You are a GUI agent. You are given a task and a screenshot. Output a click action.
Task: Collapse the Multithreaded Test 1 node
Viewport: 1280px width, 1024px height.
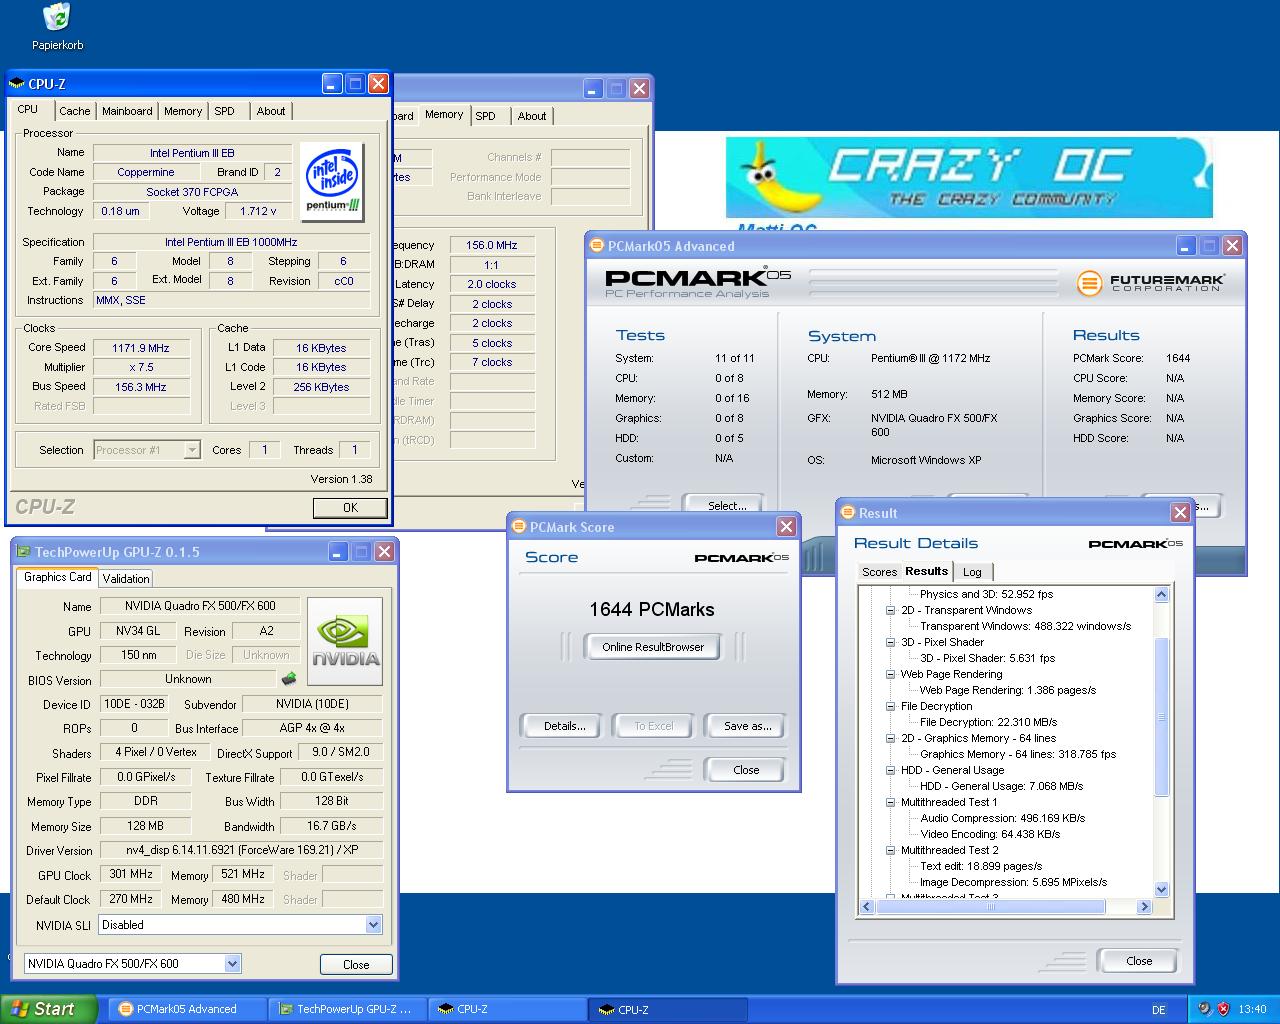pyautogui.click(x=891, y=802)
